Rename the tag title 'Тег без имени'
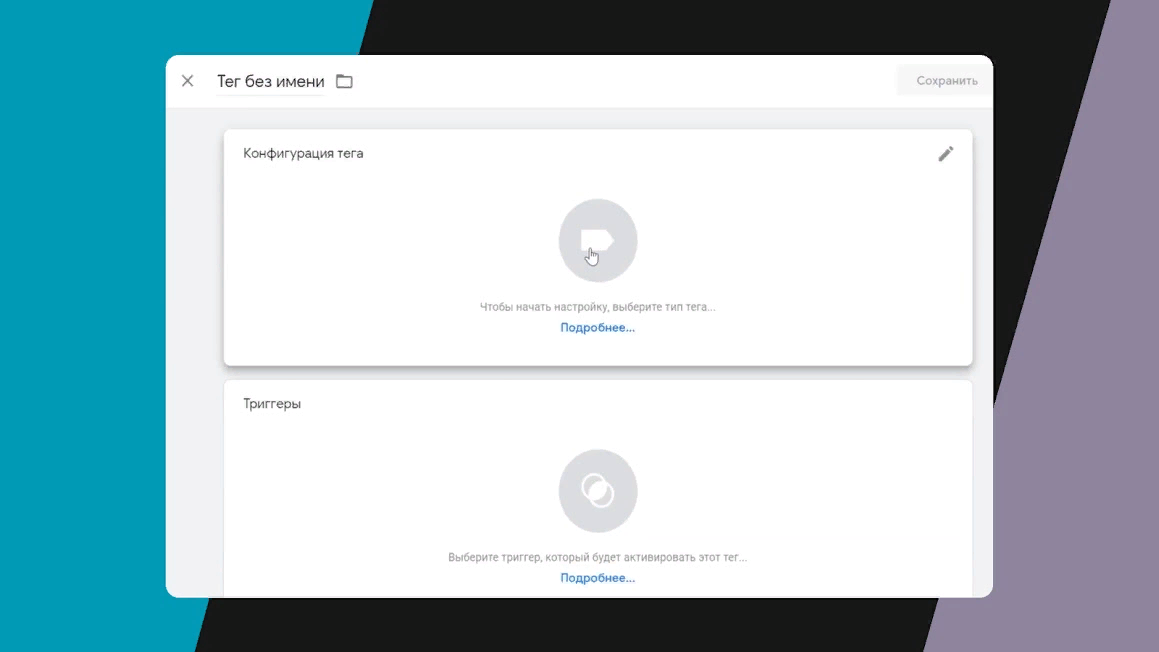Viewport: 1159px width, 652px height. pos(271,81)
